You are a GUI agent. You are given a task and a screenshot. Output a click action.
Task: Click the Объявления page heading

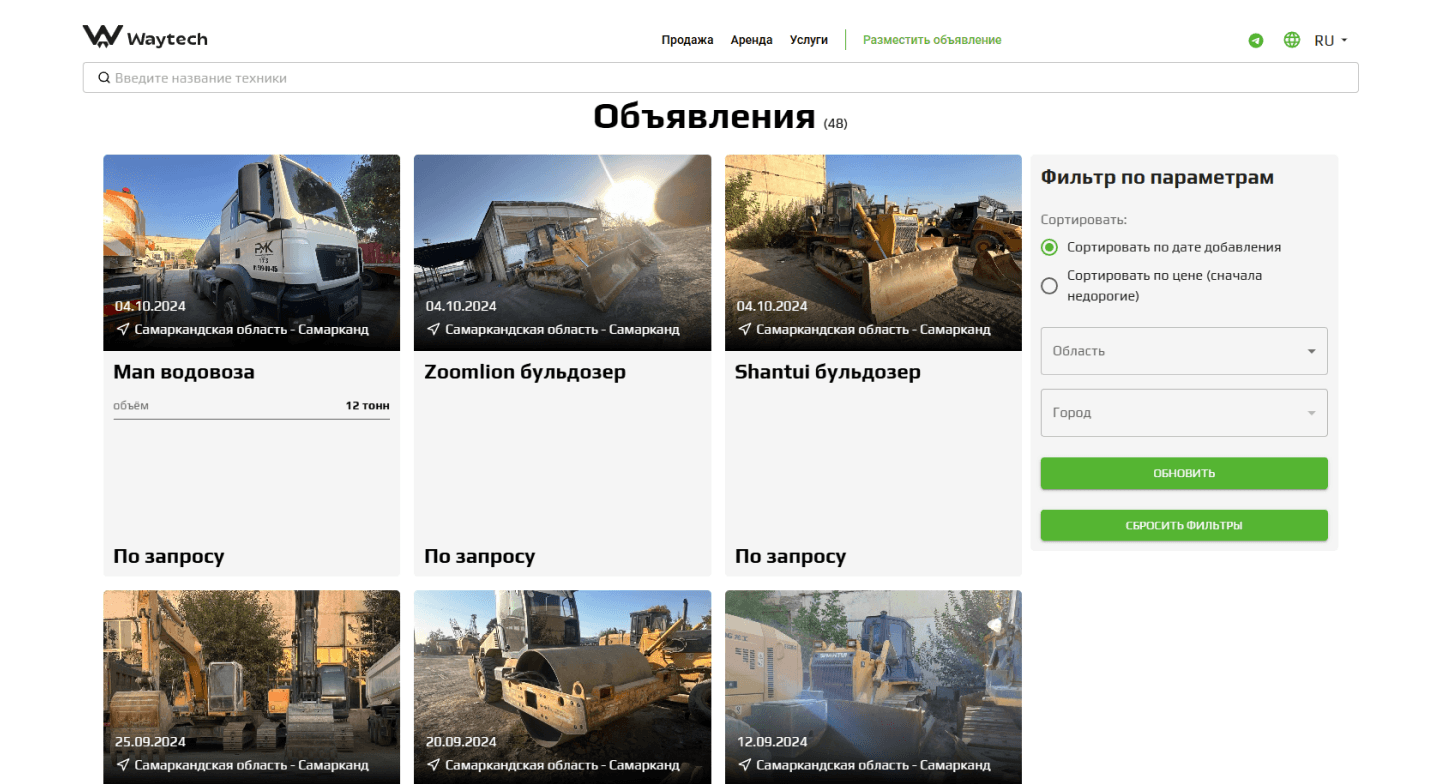click(x=704, y=117)
